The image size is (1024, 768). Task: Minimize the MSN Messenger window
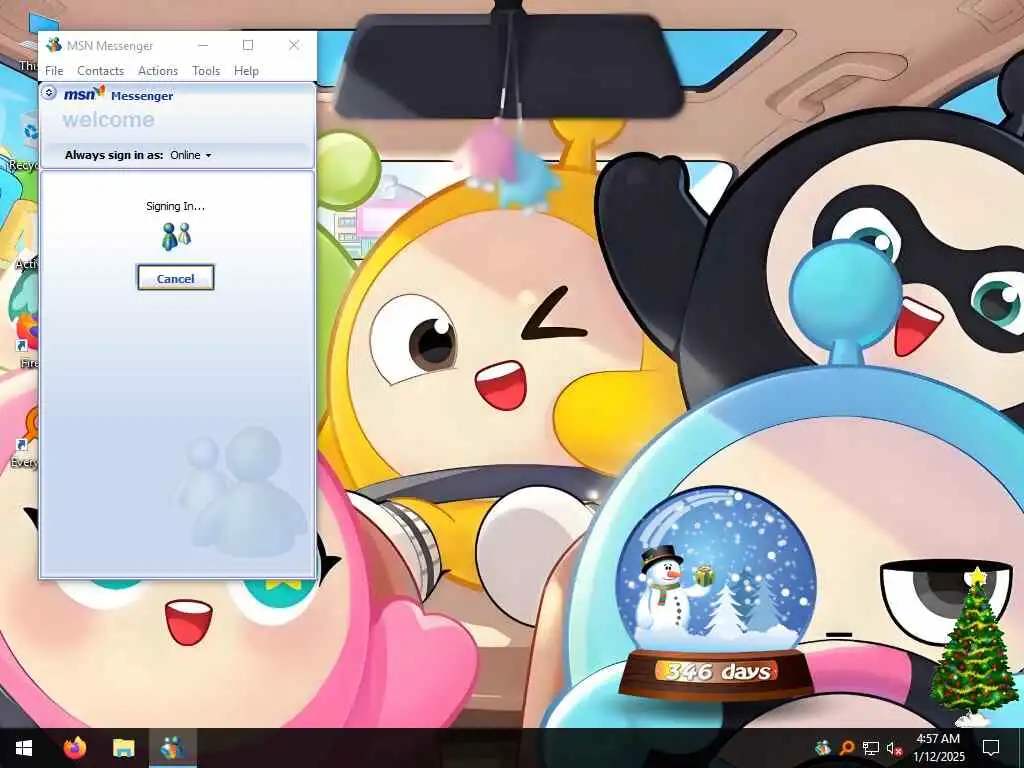(203, 45)
